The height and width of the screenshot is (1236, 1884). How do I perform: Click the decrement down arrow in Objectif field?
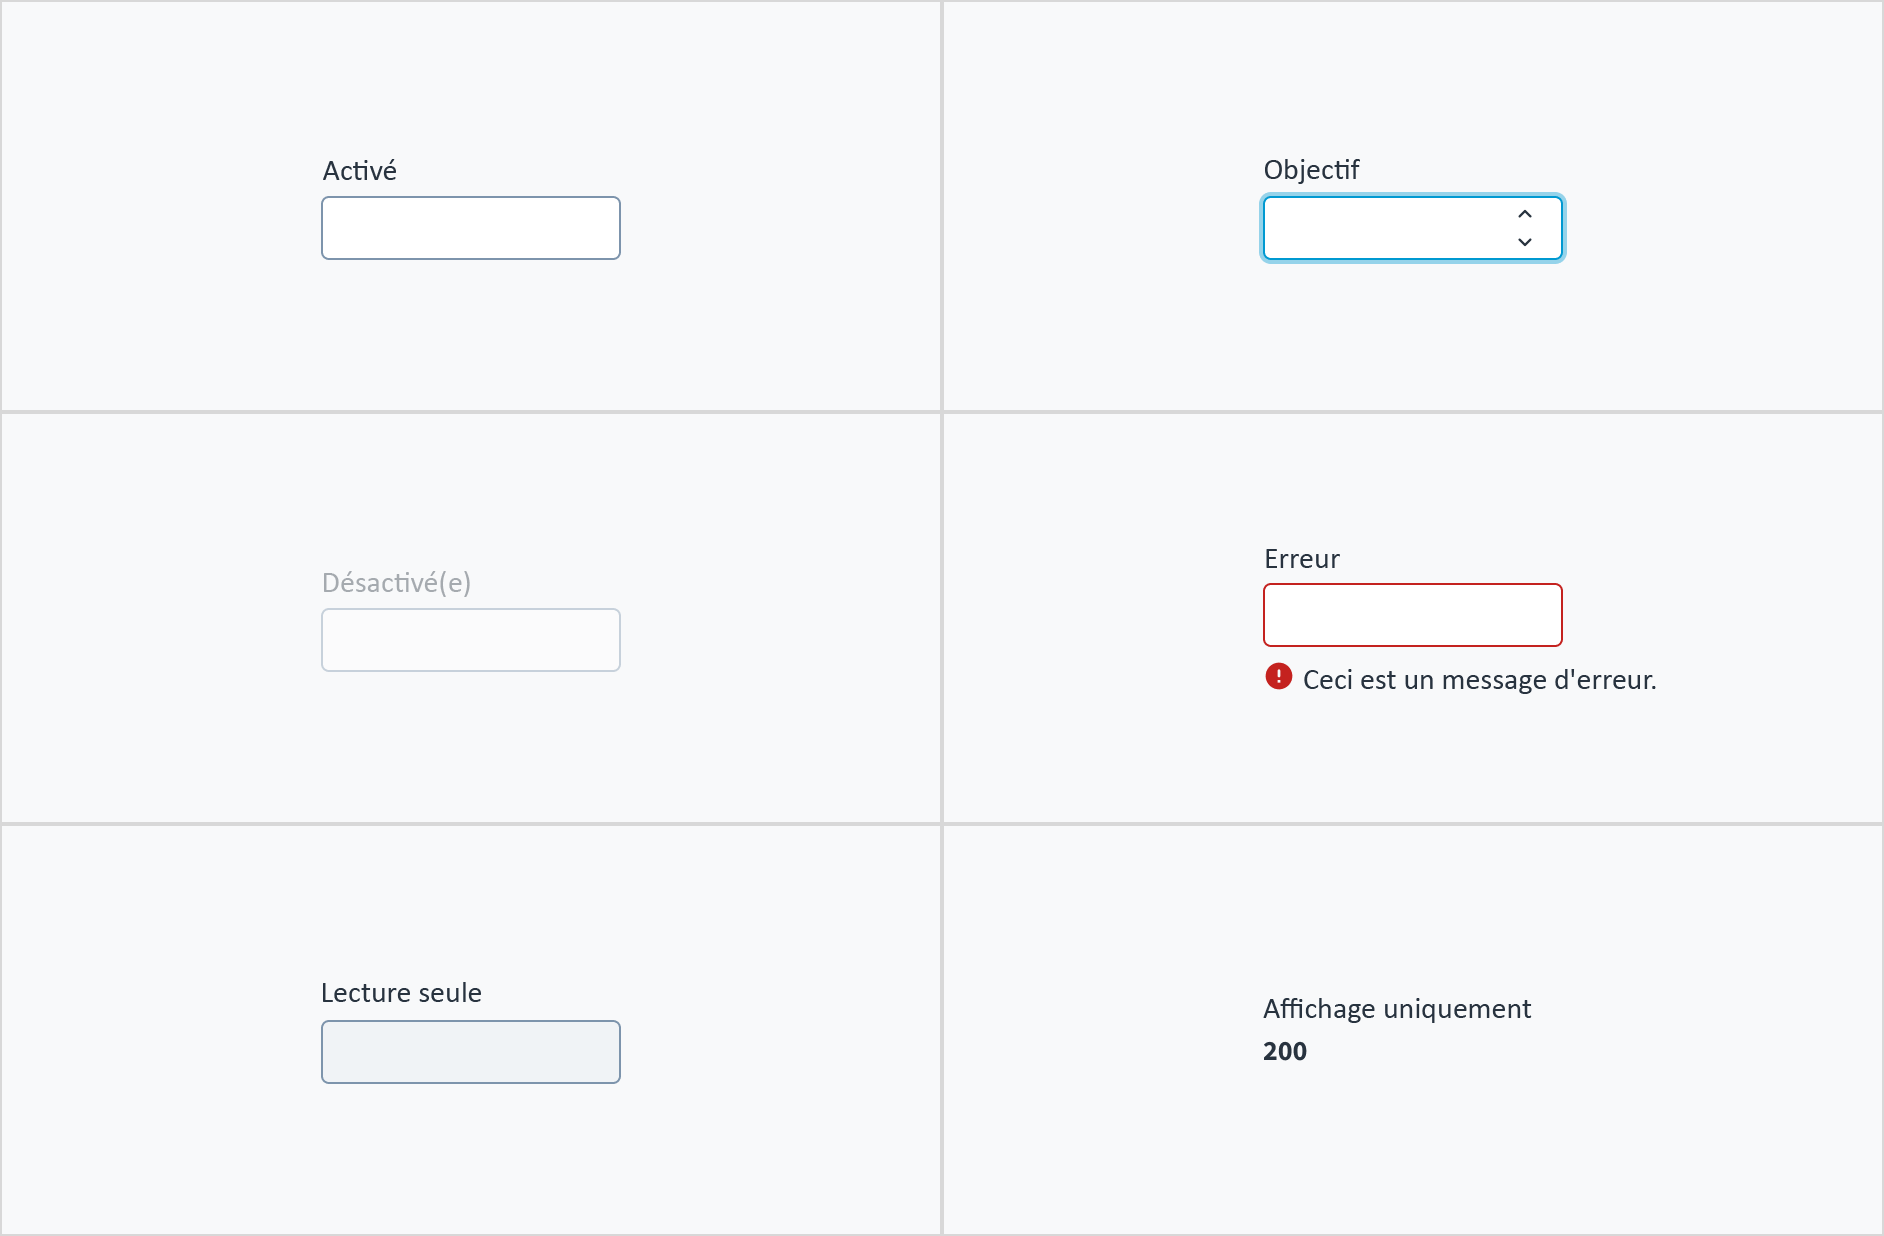pos(1525,242)
